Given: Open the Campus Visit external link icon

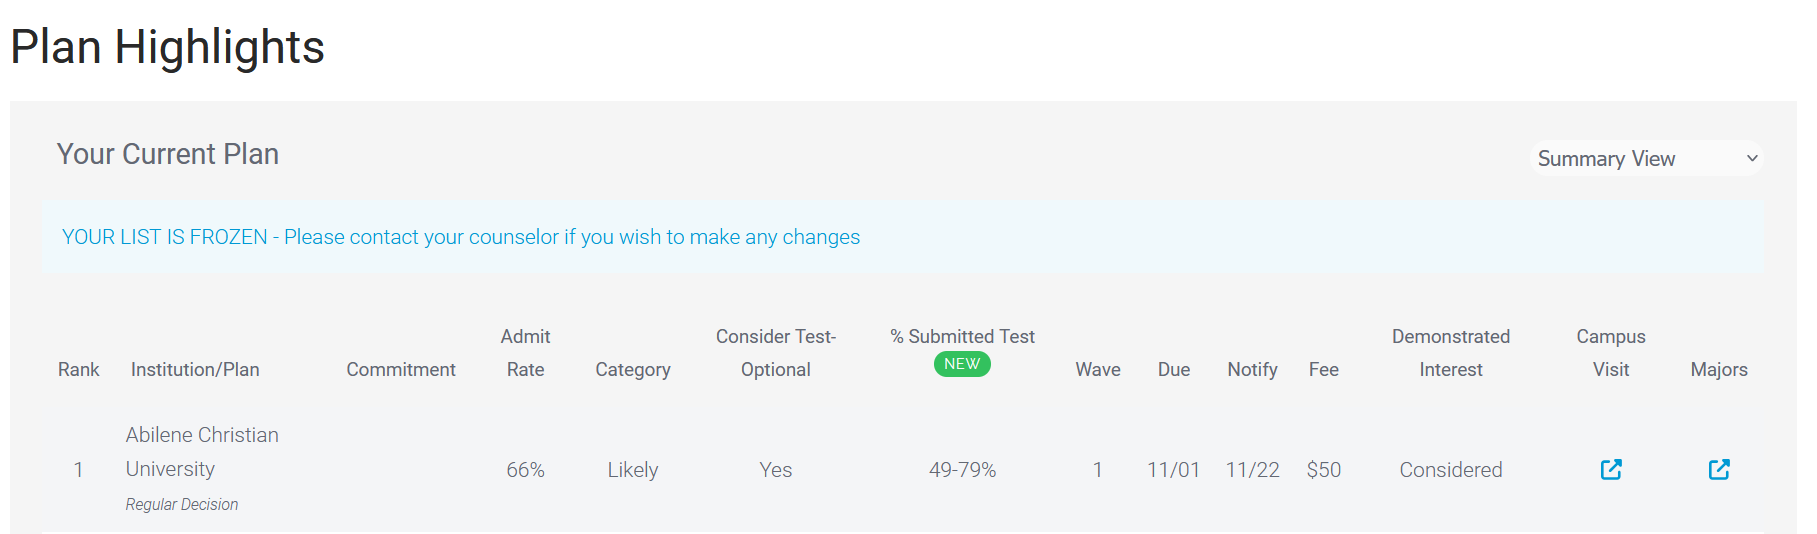Looking at the screenshot, I should 1611,469.
